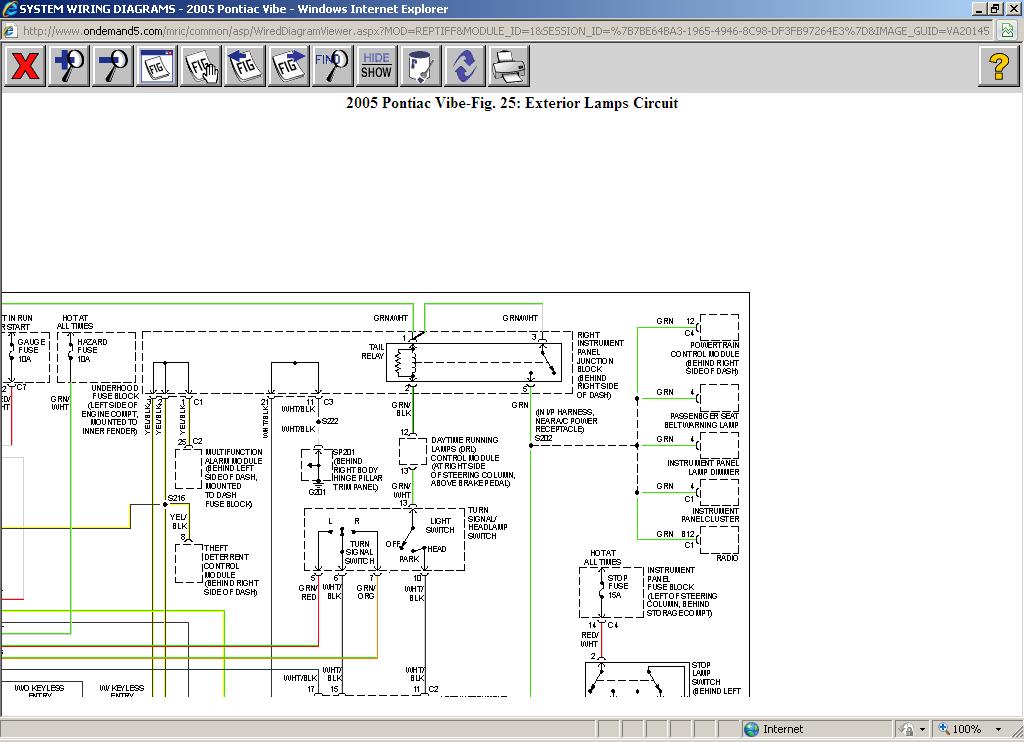
Task: Select the FIG hand pan tool
Action: coord(201,67)
